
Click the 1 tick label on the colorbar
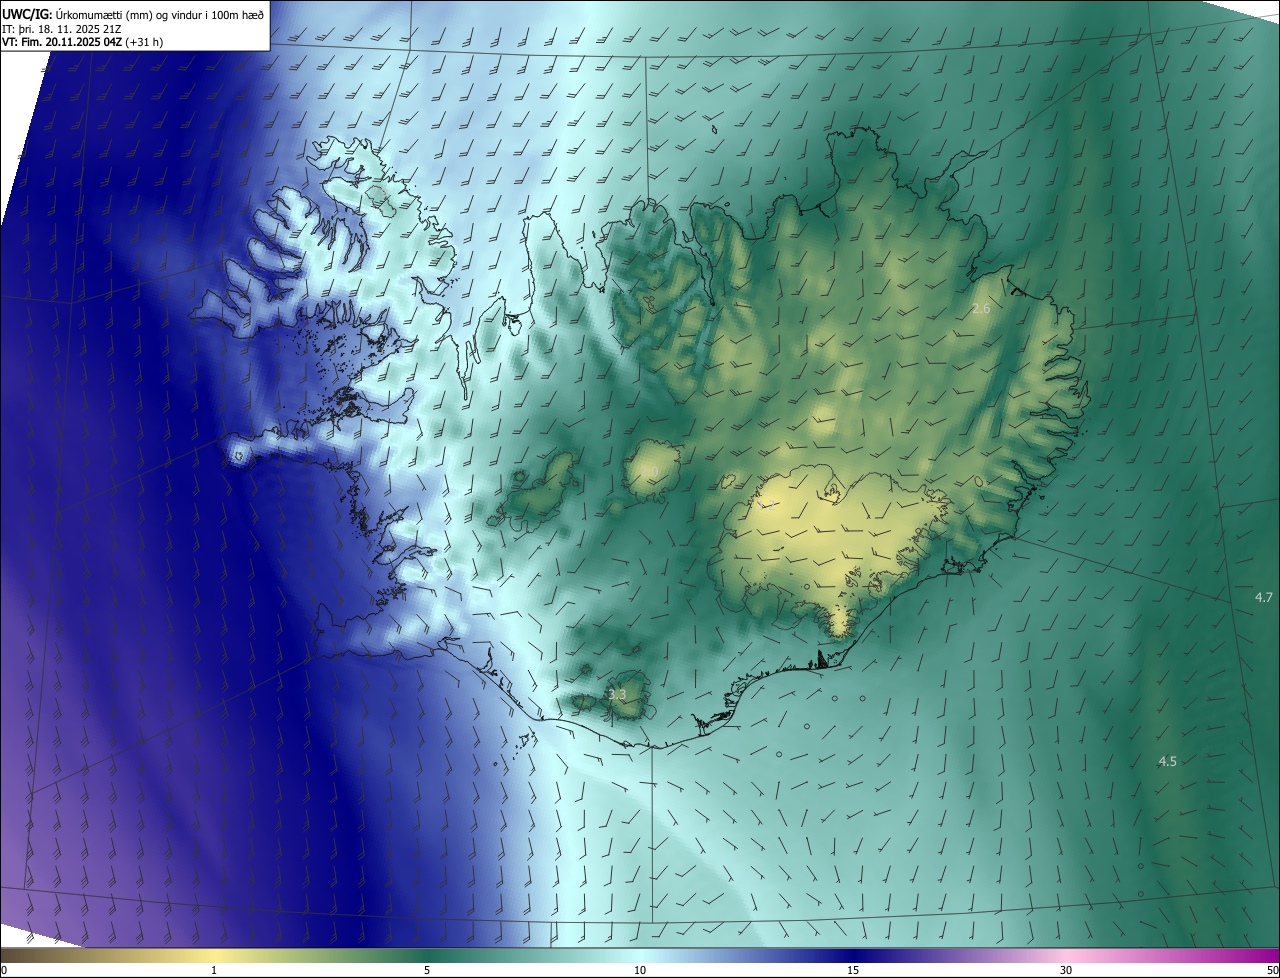[x=214, y=970]
